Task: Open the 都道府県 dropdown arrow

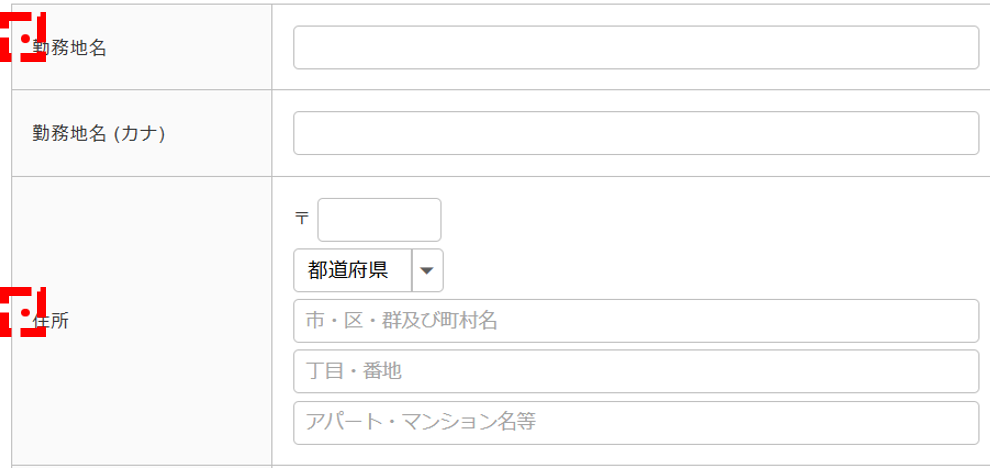Action: click(427, 270)
